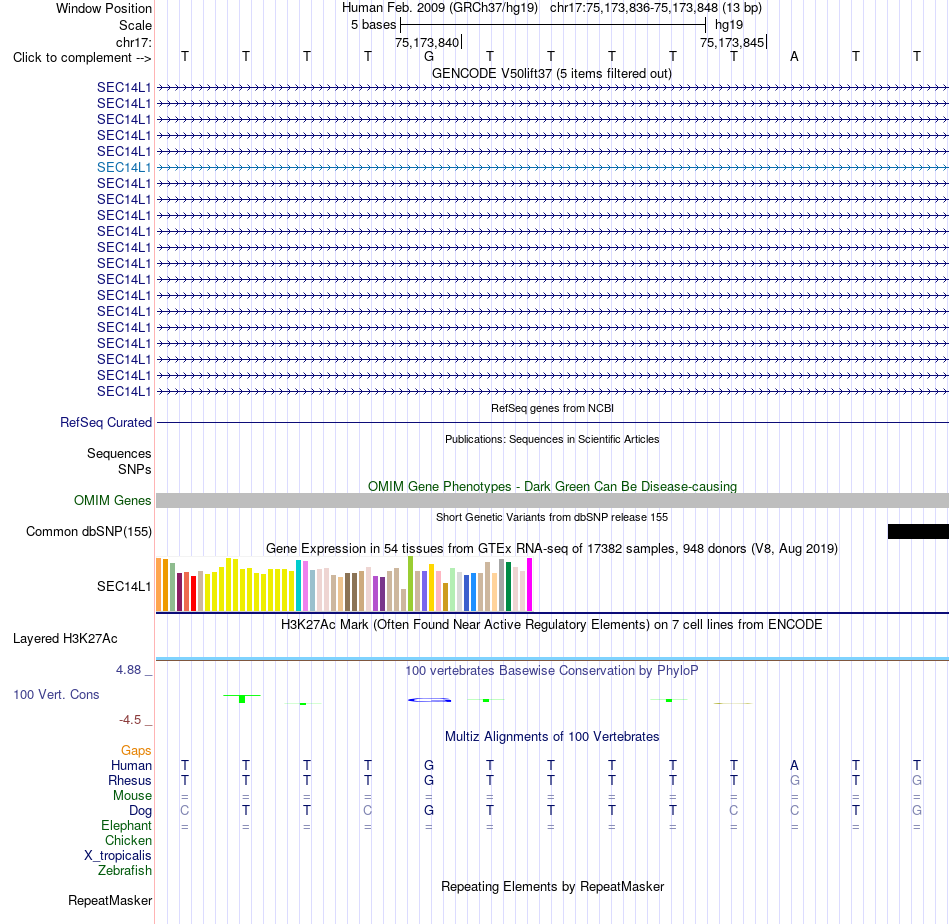Click the black dbSNP variant block
This screenshot has height=924, width=950.
[x=918, y=531]
